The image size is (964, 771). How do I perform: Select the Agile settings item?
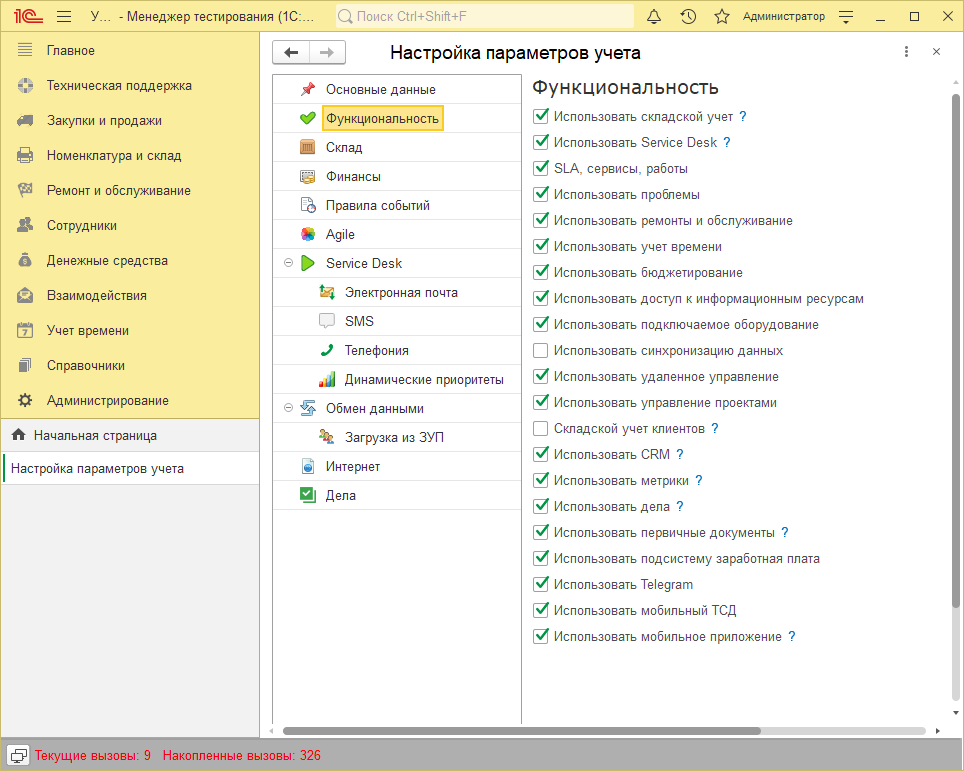(x=340, y=235)
